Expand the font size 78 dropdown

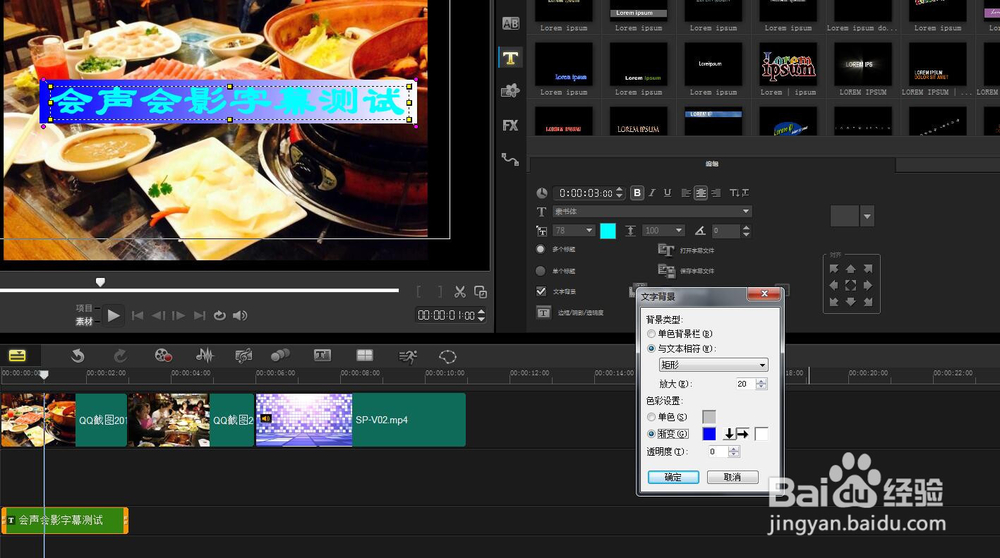click(x=589, y=230)
